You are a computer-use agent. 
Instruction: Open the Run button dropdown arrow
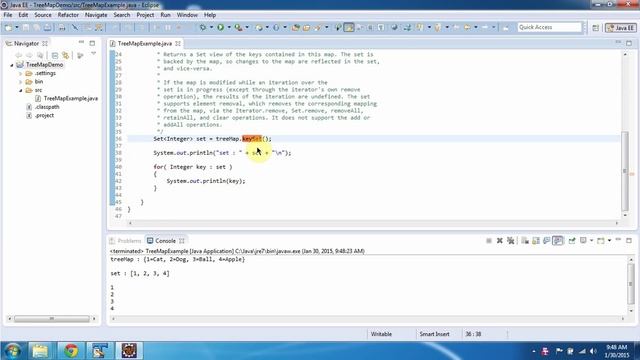click(229, 27)
